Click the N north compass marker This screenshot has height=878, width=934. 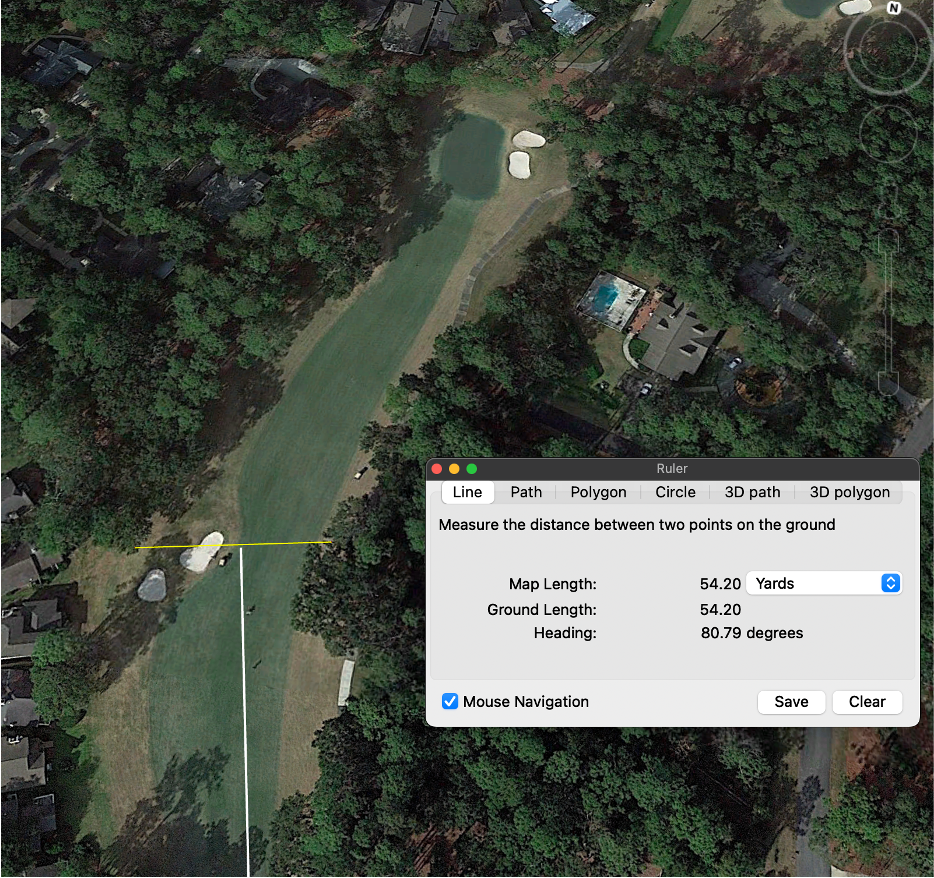click(x=893, y=8)
